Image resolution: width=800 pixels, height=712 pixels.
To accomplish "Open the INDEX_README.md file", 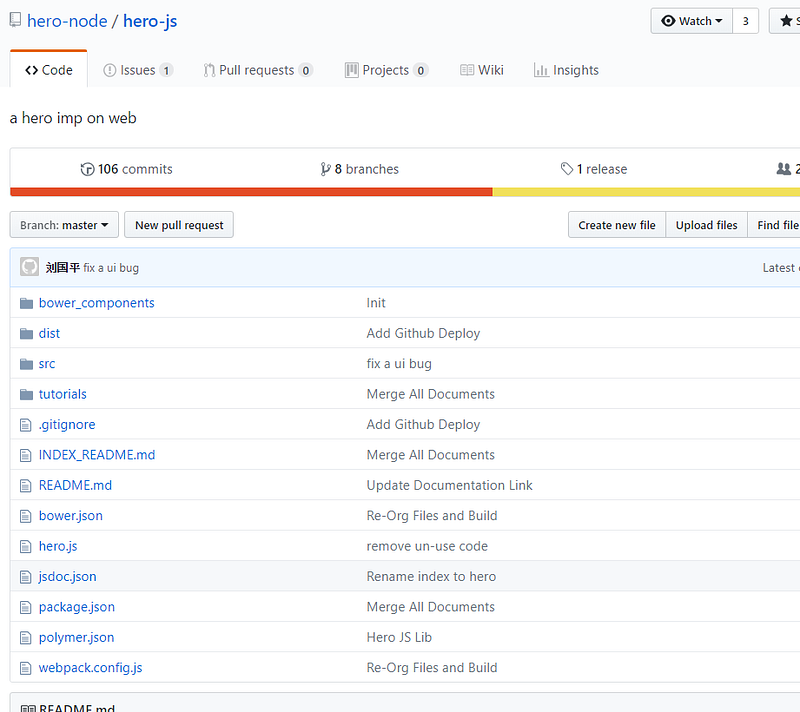I will pos(97,455).
